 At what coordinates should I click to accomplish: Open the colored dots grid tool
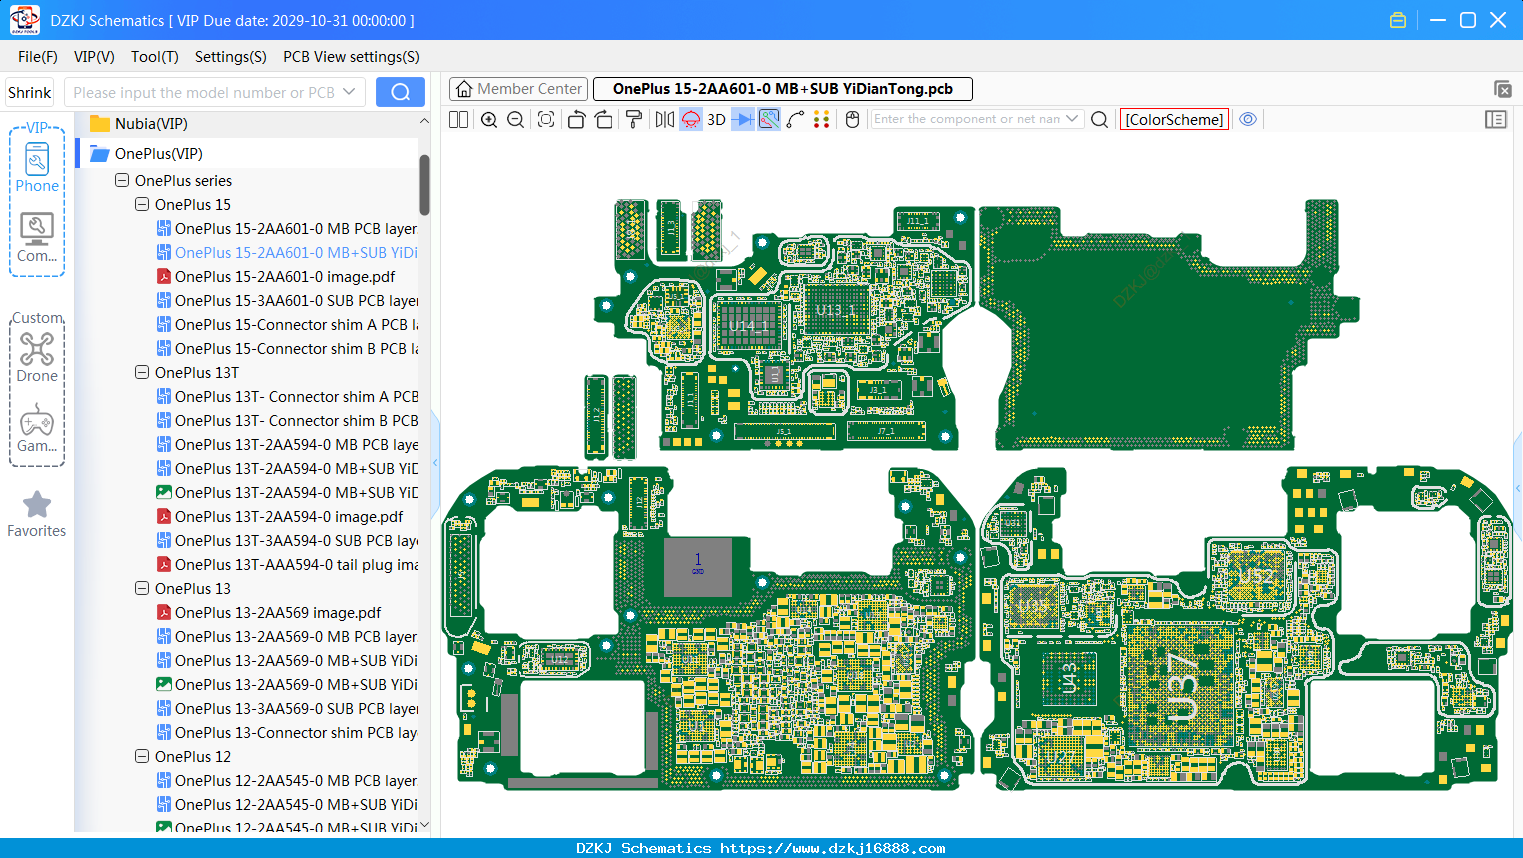coord(822,119)
